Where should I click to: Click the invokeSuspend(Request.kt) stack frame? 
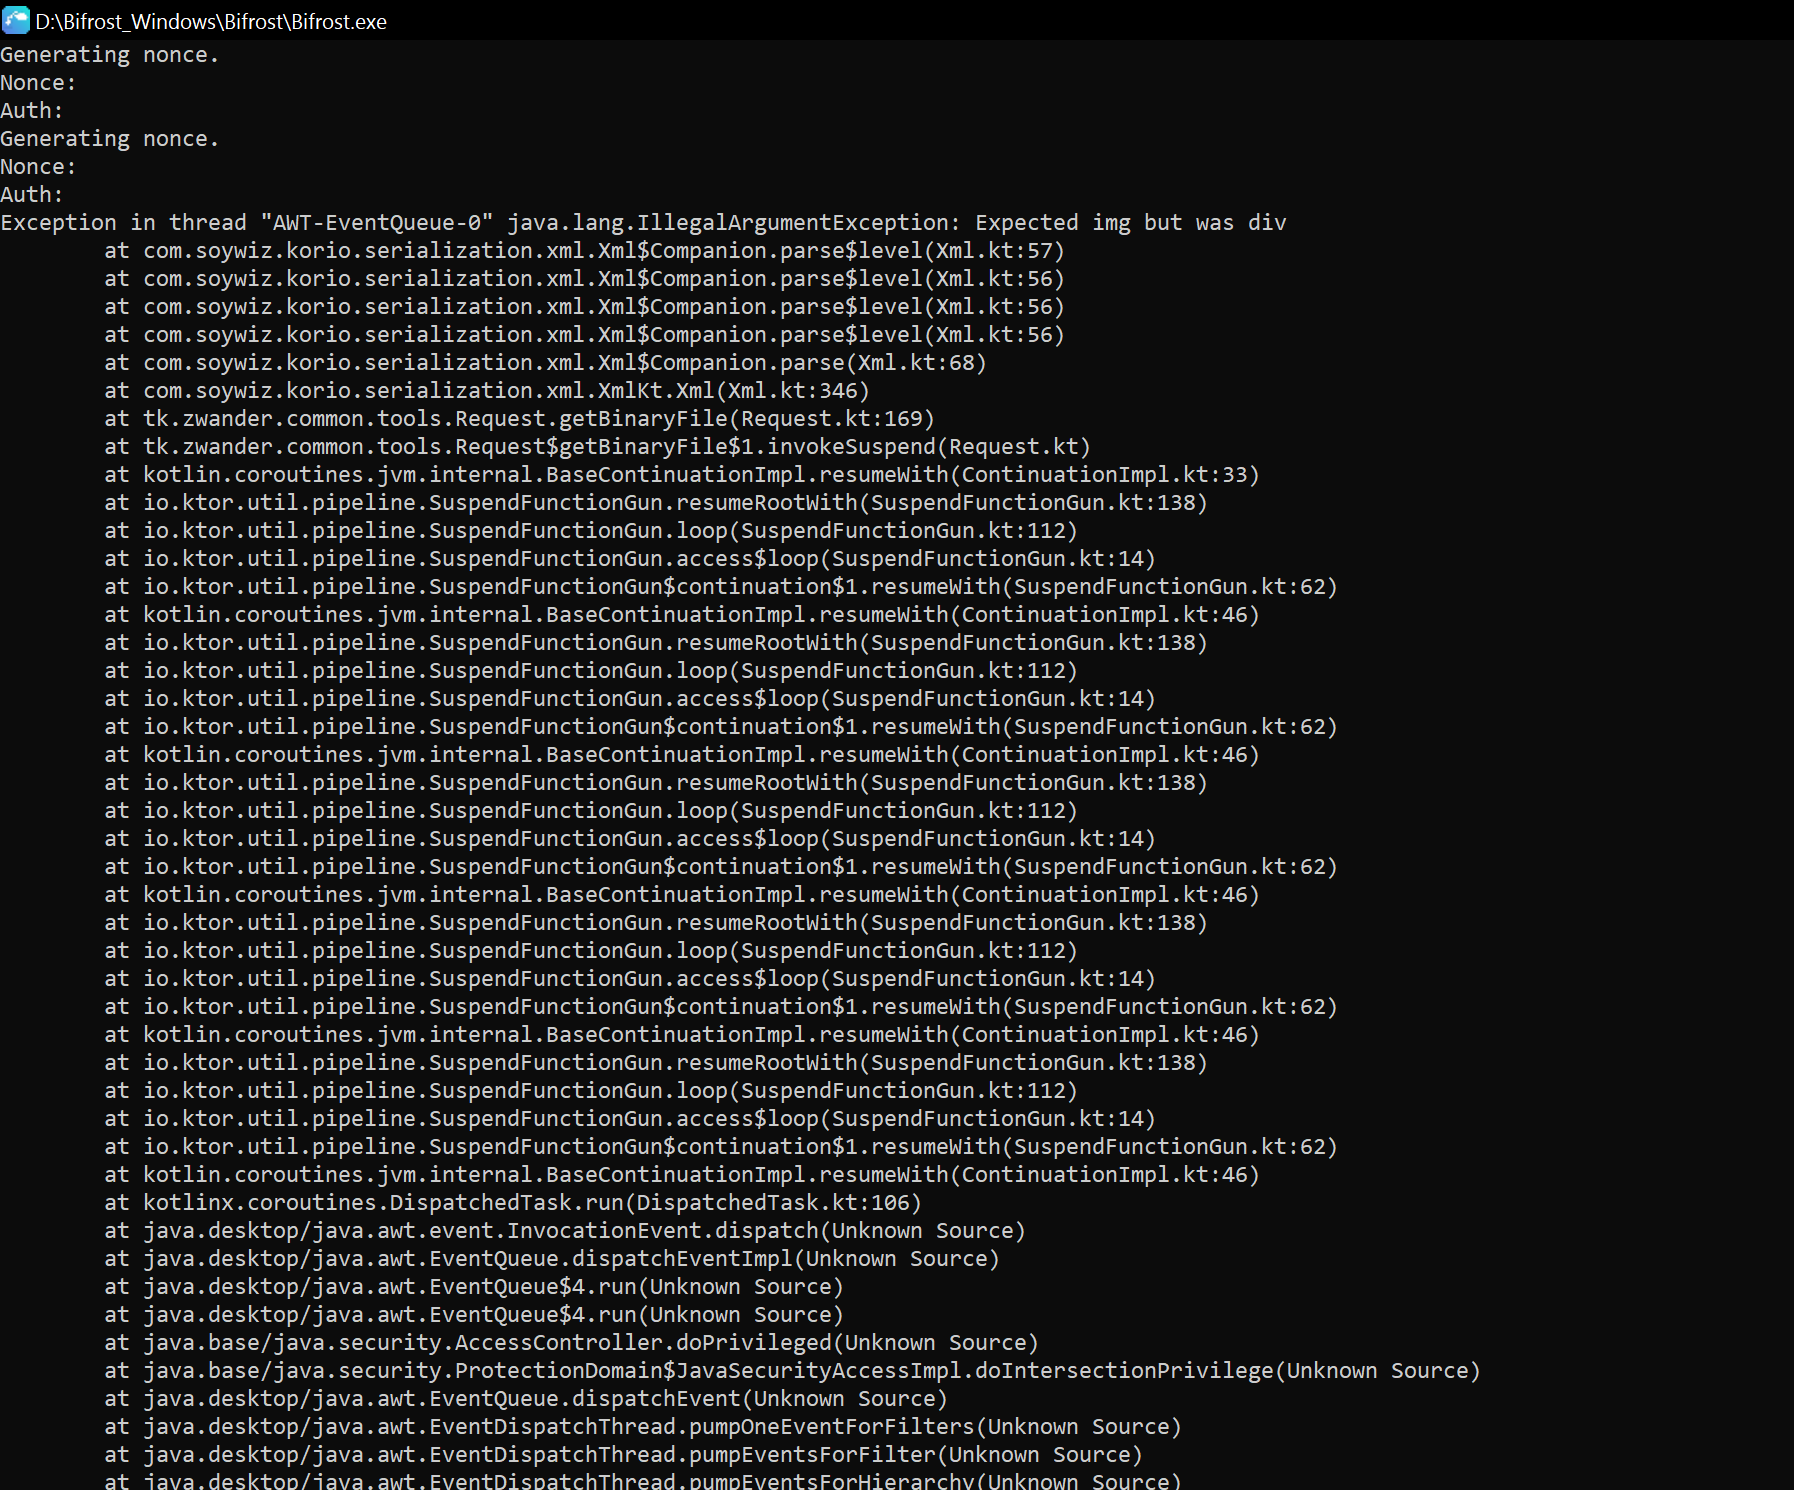[x=597, y=446]
